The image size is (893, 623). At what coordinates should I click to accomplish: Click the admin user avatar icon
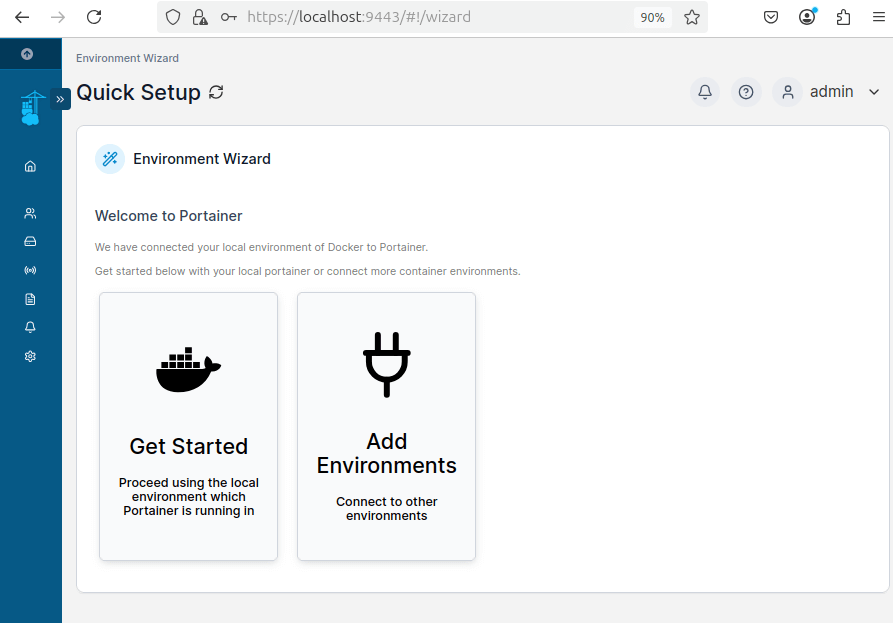pos(788,92)
